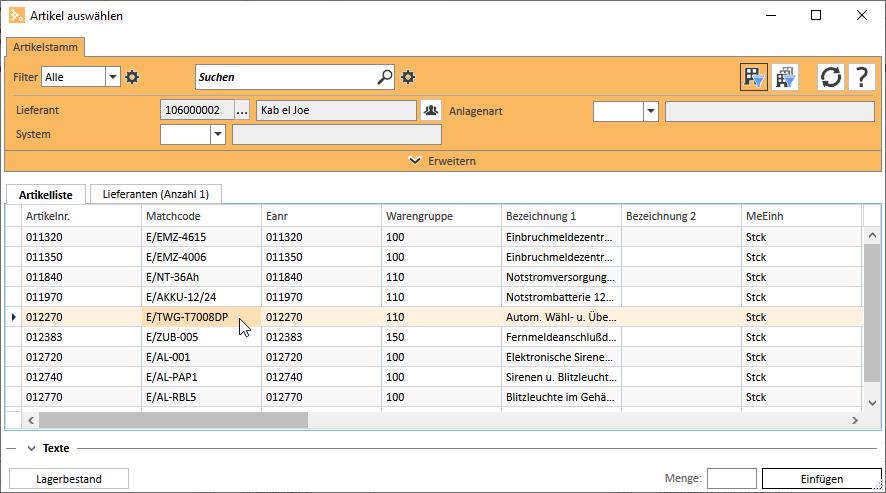886x493 pixels.
Task: Sort by the Warengruppe column header
Action: coord(441,216)
